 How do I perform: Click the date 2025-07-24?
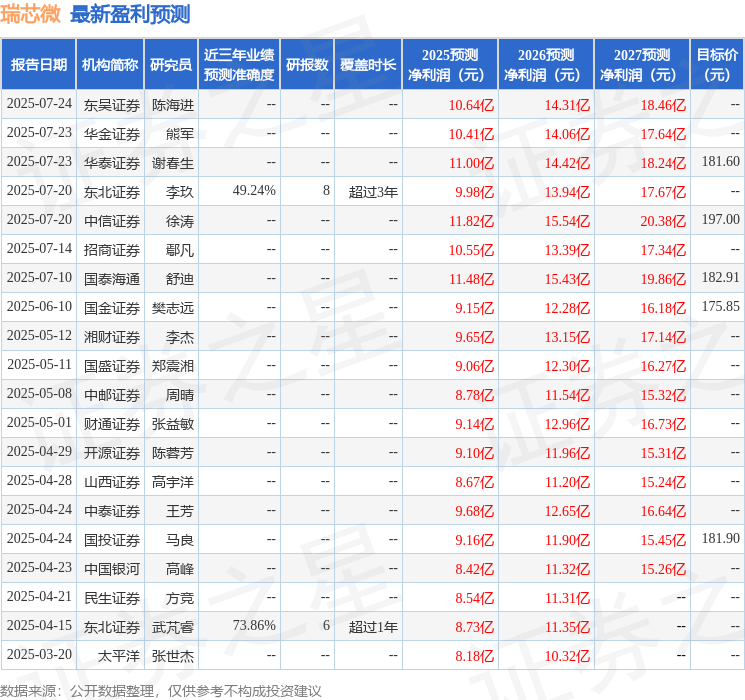pyautogui.click(x=39, y=104)
